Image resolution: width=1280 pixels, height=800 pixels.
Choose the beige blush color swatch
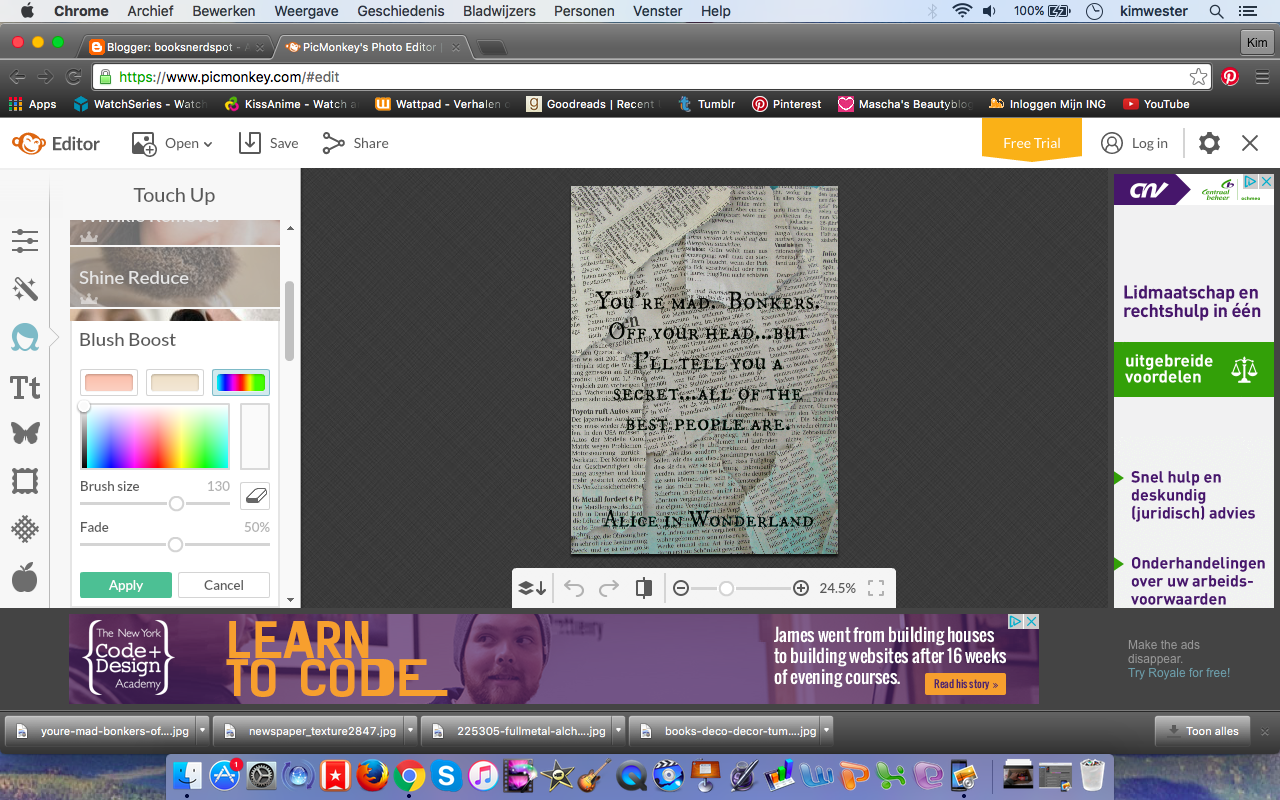click(175, 382)
